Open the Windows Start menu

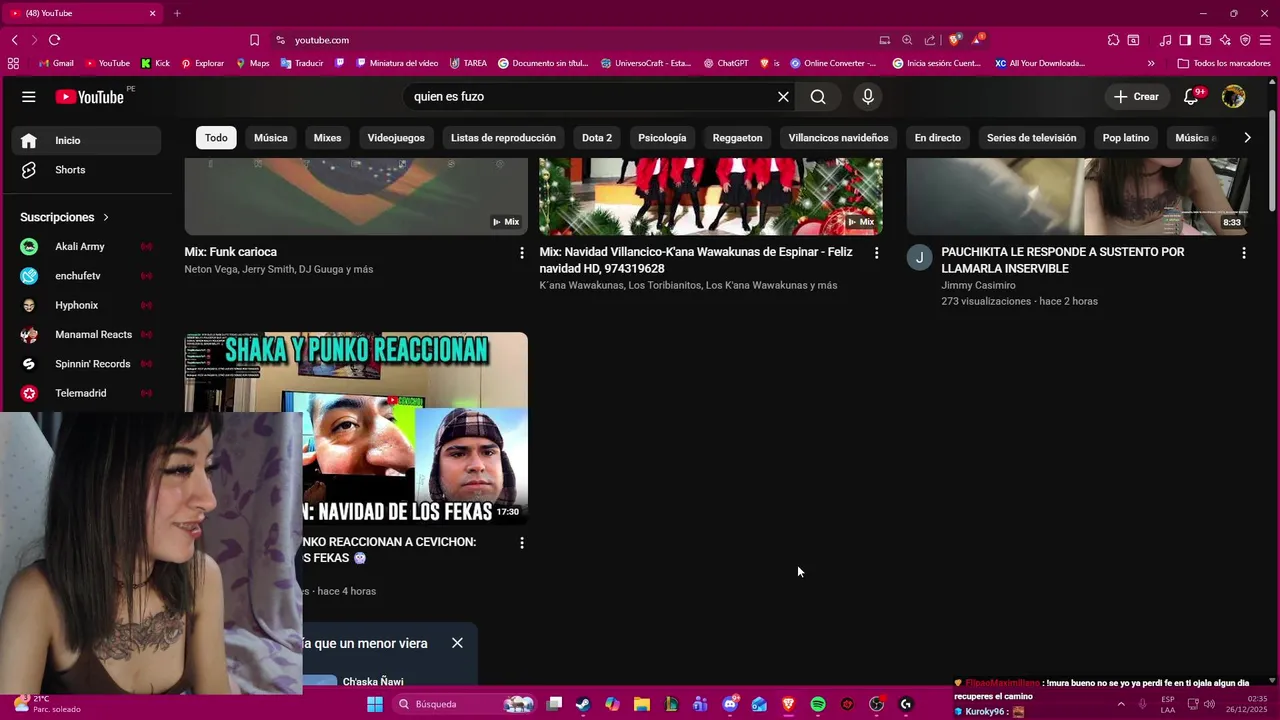[375, 704]
